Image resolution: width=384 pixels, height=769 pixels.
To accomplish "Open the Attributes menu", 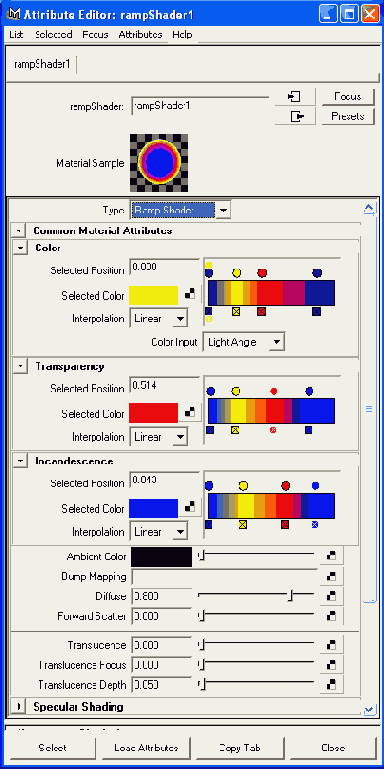I will (x=140, y=35).
